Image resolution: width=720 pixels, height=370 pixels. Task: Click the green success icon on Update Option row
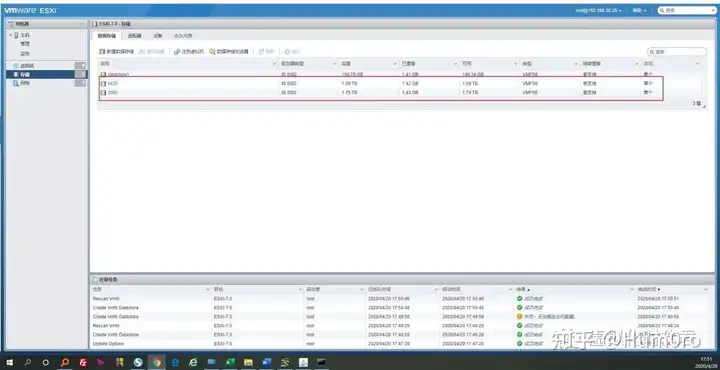519,344
